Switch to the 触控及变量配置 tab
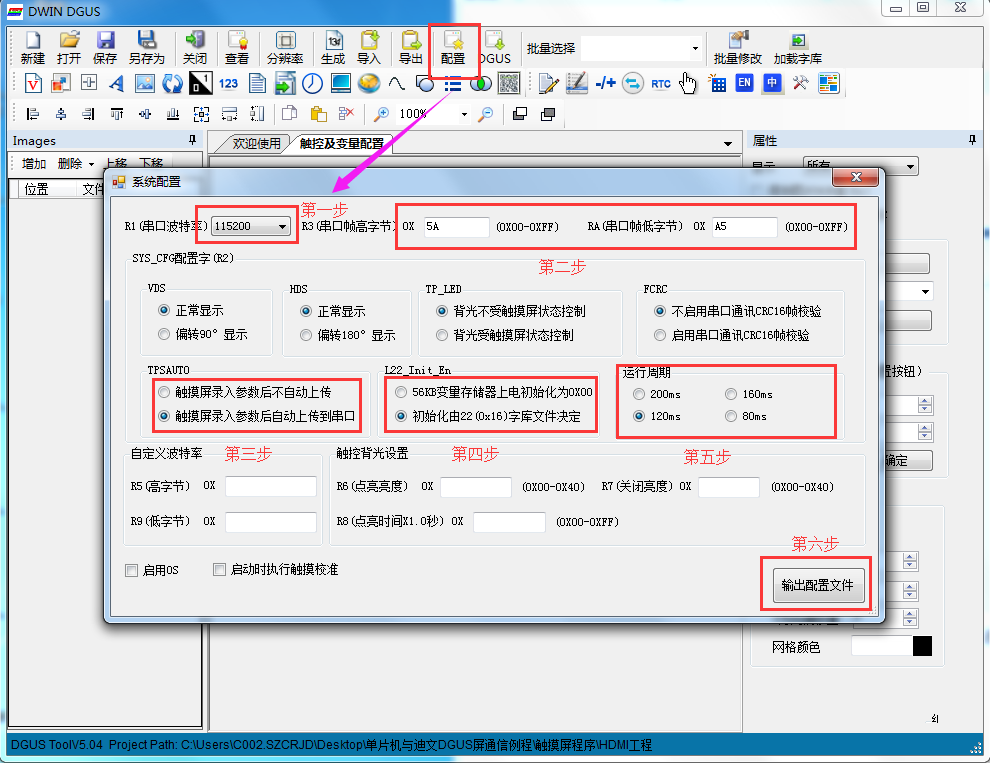Image resolution: width=990 pixels, height=763 pixels. click(x=342, y=143)
